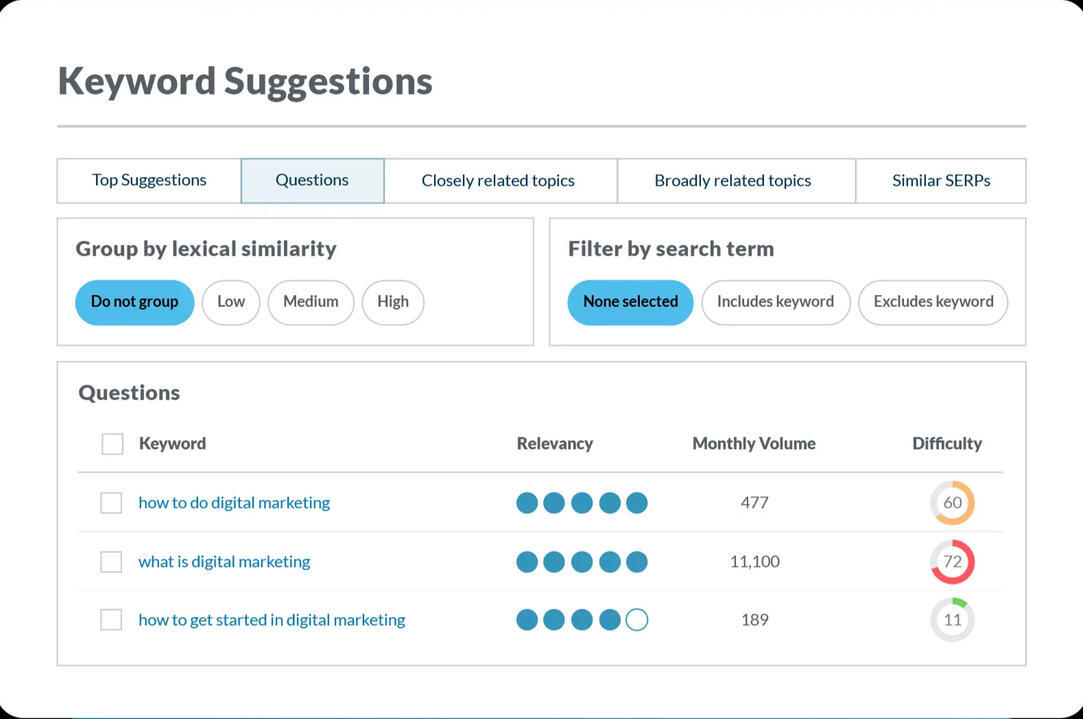Open the Questions tab

311,180
